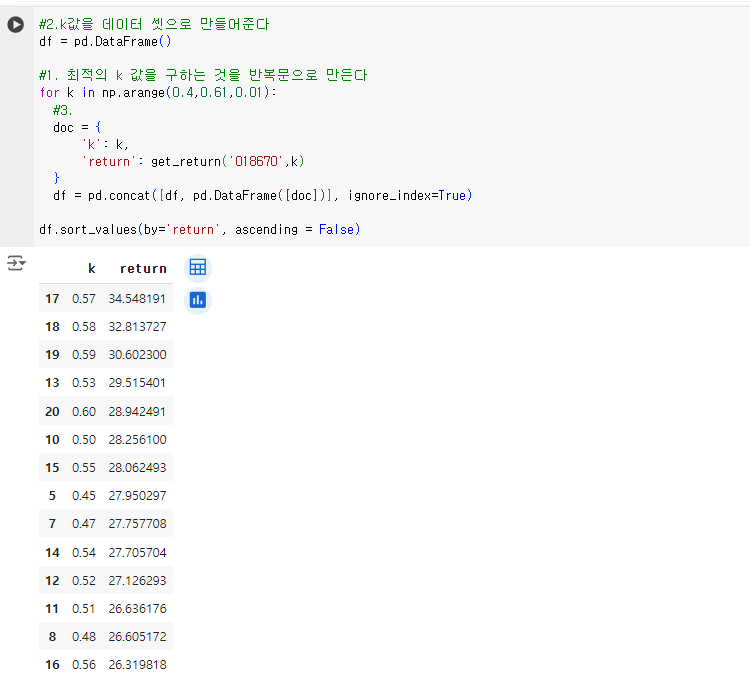Click the 'doc = {' code line

pyautogui.click(x=77, y=127)
